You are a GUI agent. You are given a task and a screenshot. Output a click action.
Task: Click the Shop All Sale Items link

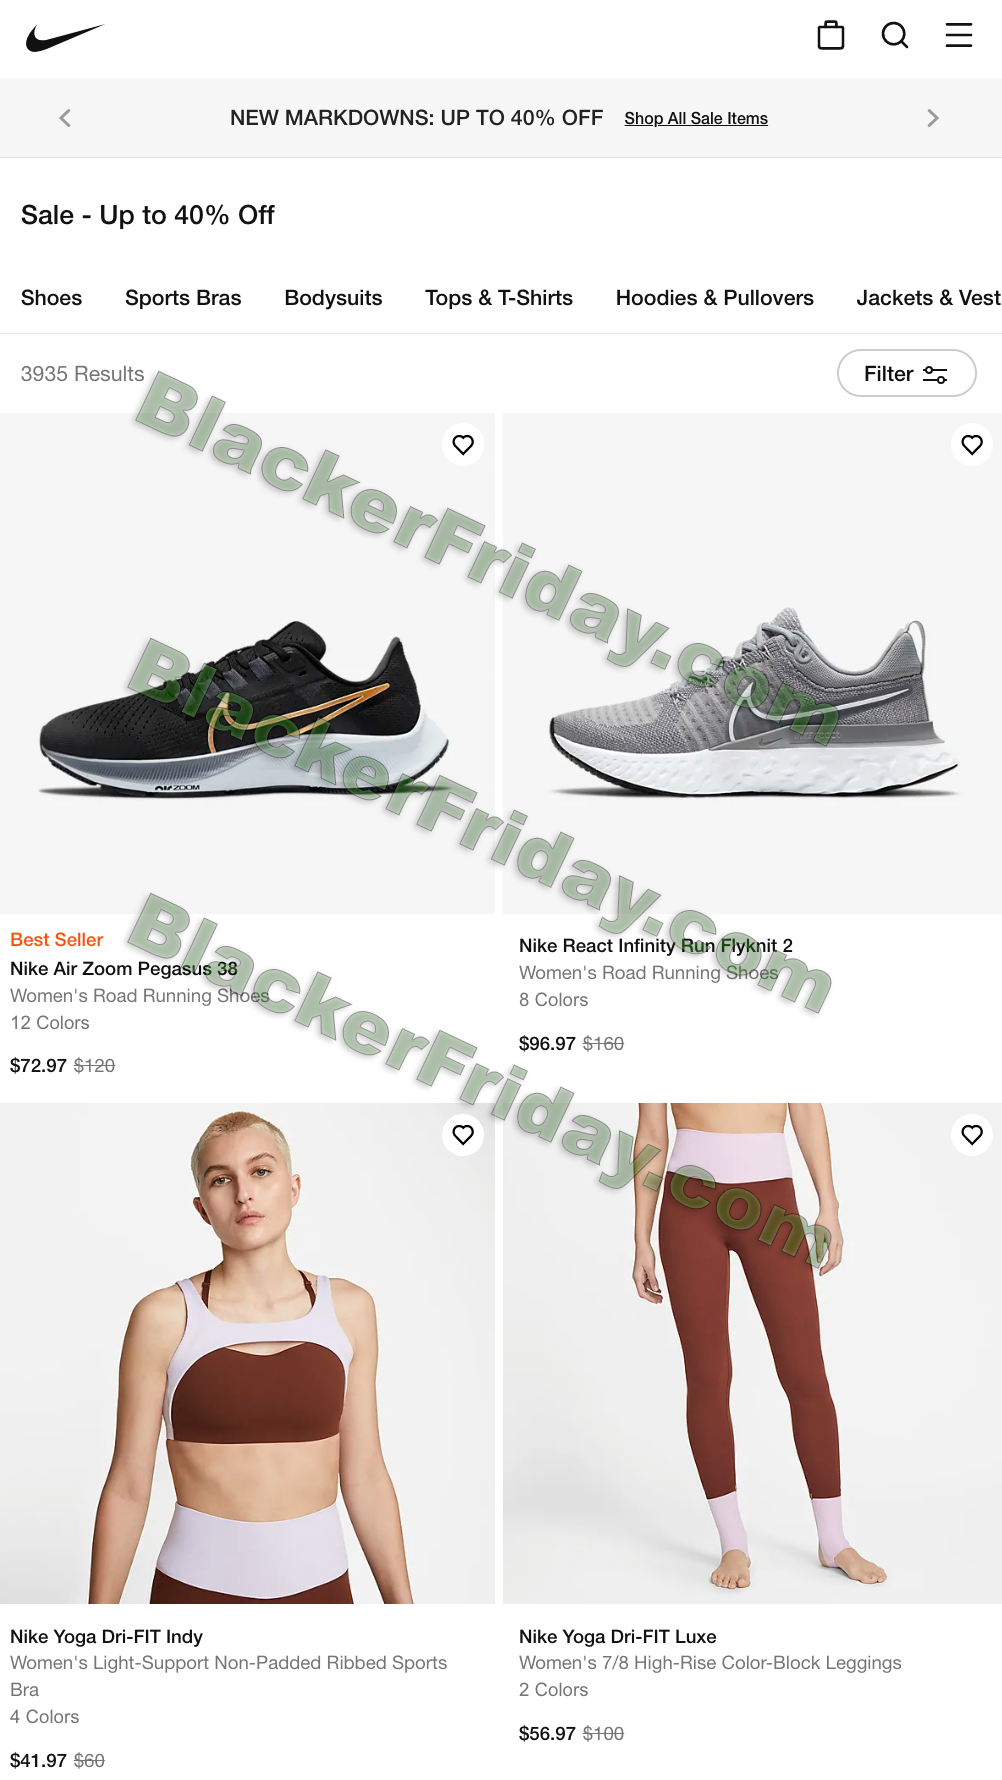(x=696, y=118)
